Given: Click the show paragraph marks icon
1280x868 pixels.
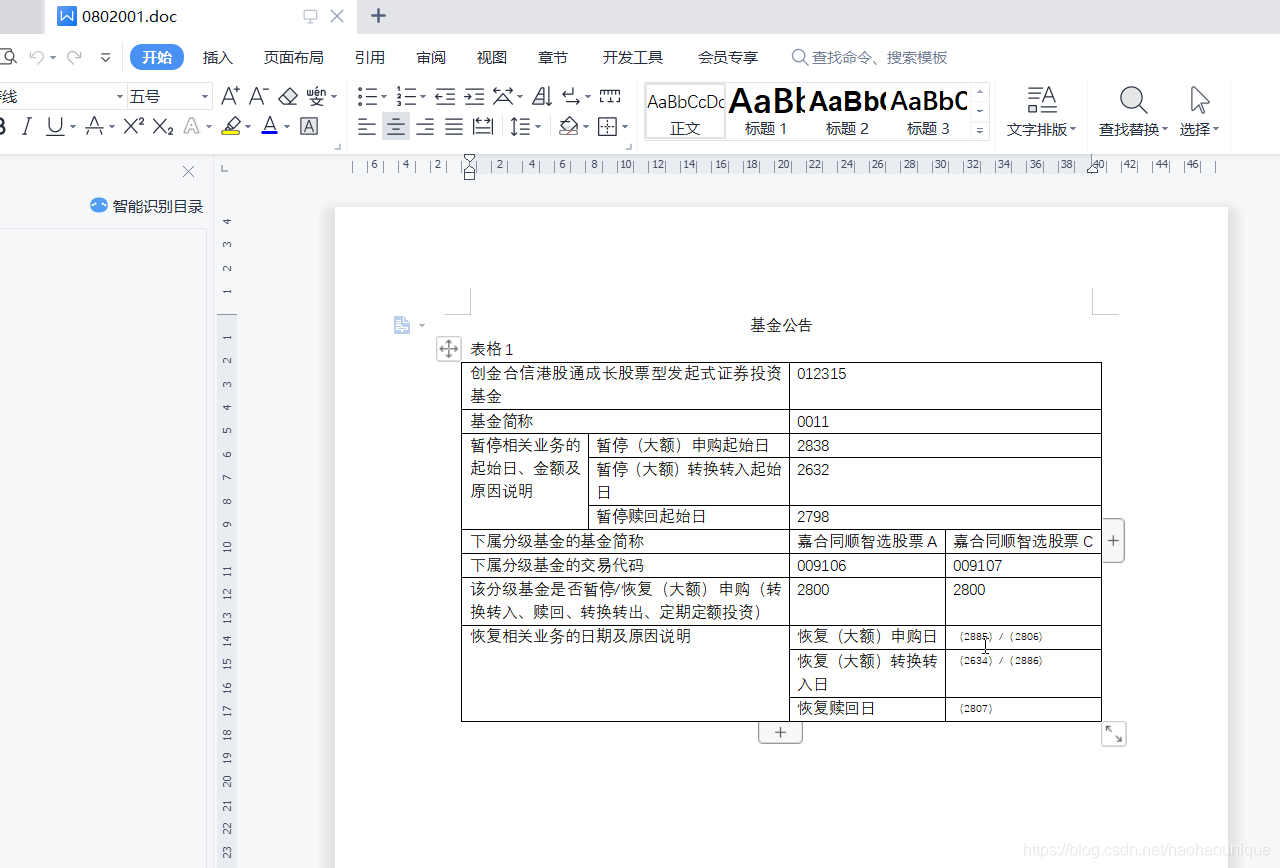Looking at the screenshot, I should tap(571, 96).
